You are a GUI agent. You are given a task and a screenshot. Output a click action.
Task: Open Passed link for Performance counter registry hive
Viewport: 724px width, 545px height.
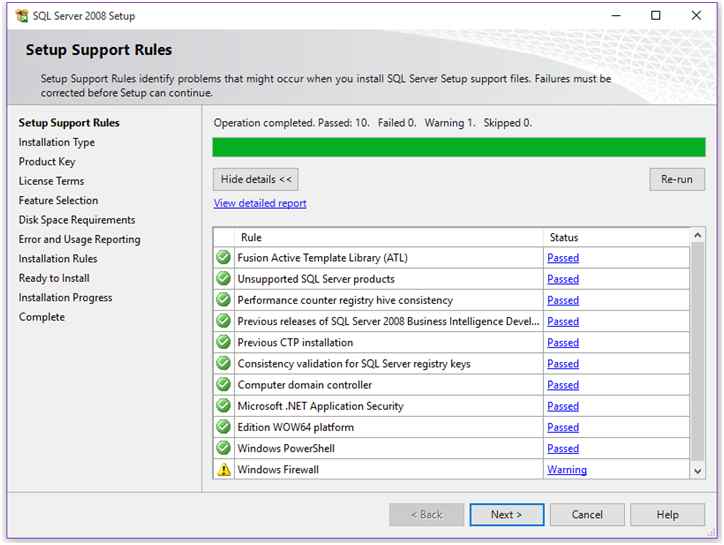[563, 300]
